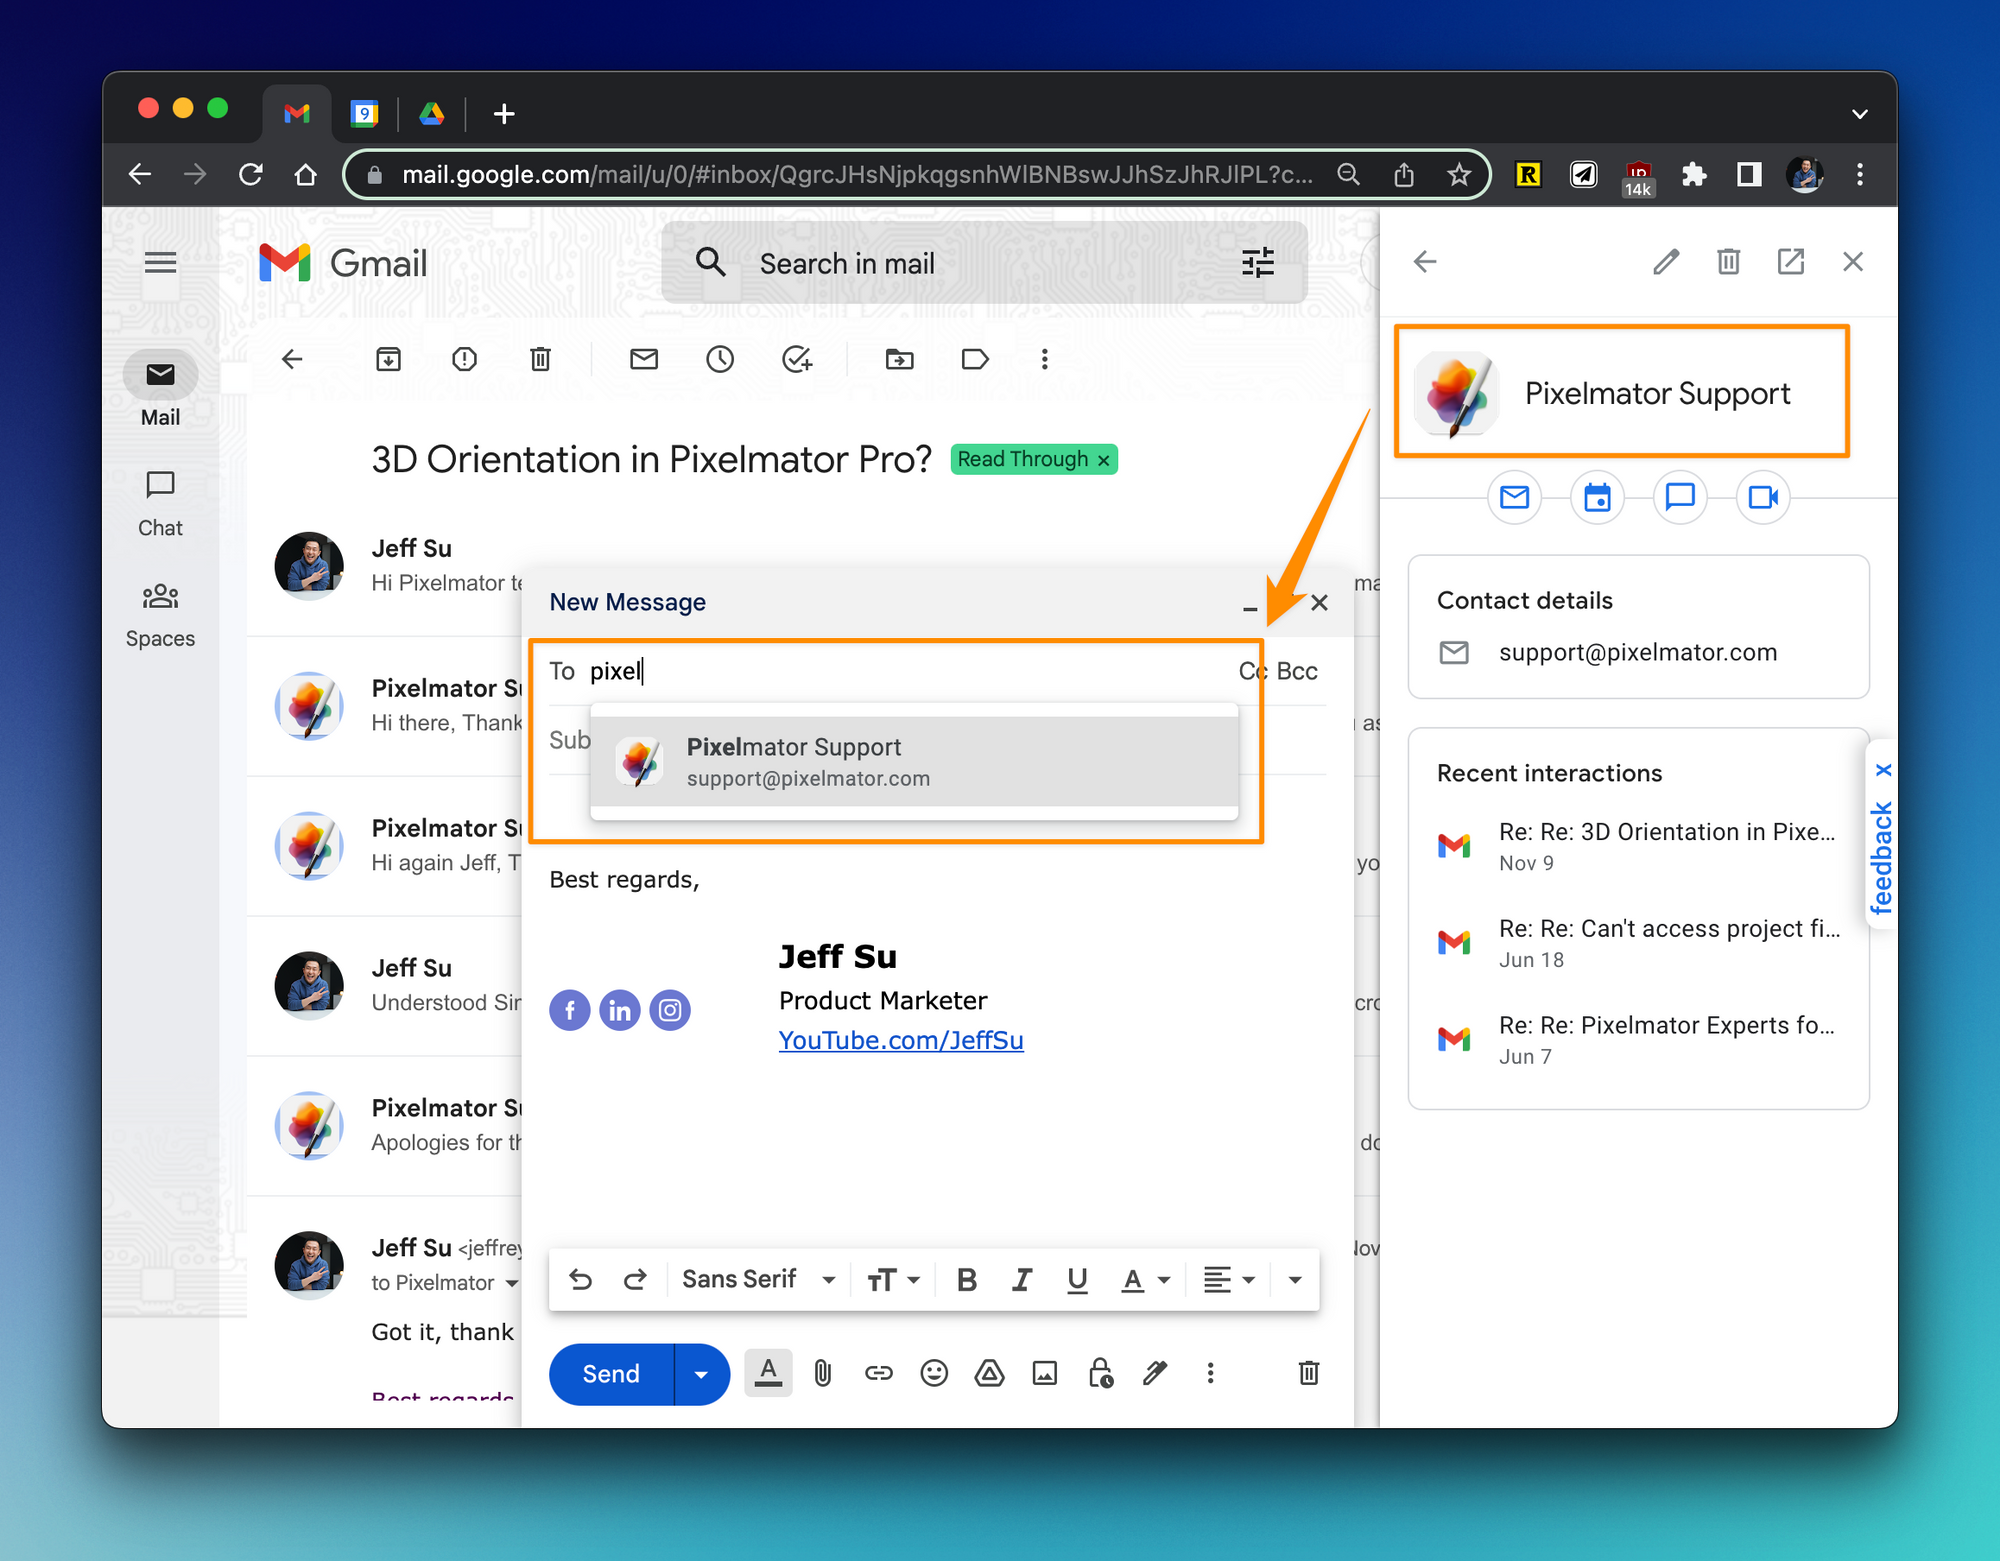2000x1561 pixels.
Task: Open more compose options menu
Action: click(x=1210, y=1373)
